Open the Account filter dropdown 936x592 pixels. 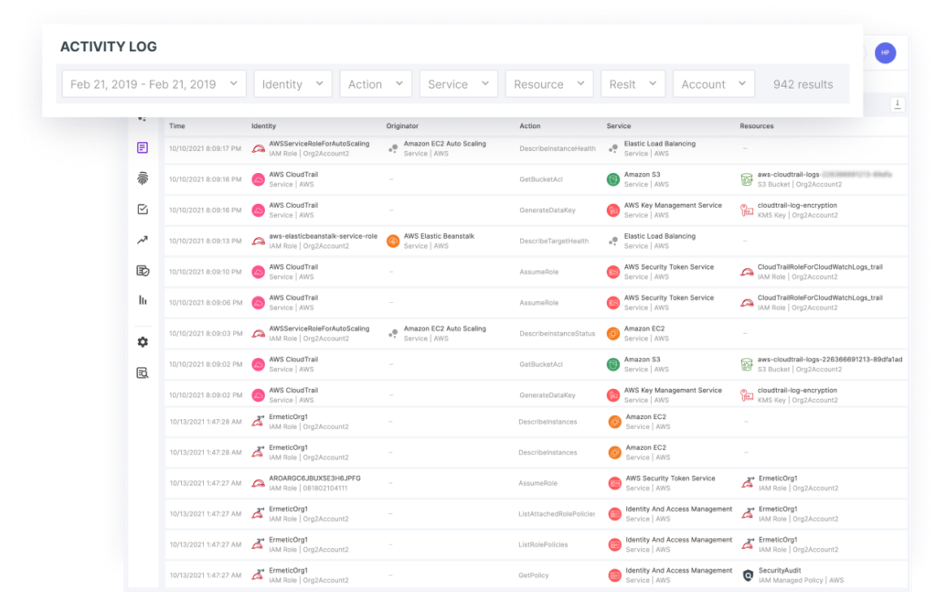click(x=713, y=84)
